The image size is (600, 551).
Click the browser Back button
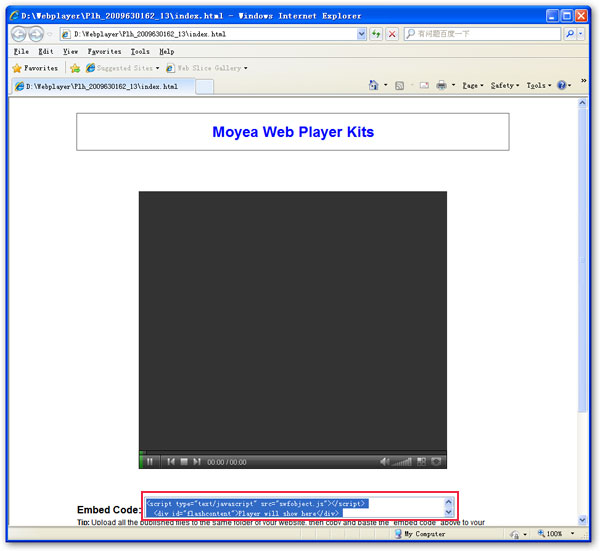[x=18, y=34]
